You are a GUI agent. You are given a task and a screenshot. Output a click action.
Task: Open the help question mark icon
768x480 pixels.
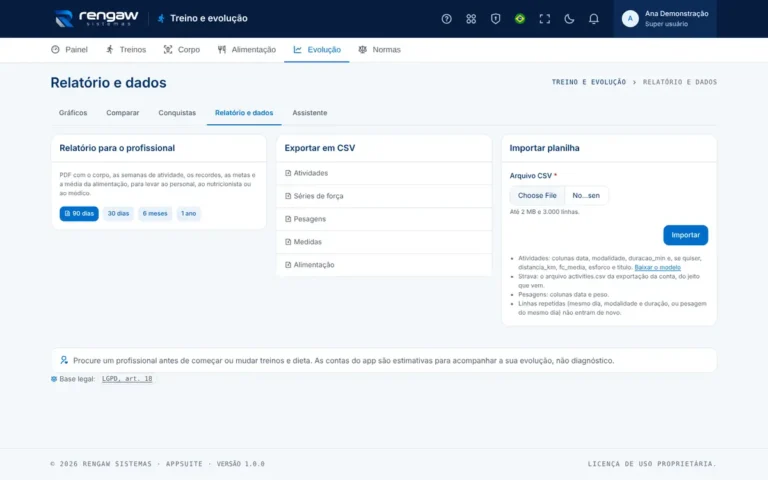click(x=446, y=19)
